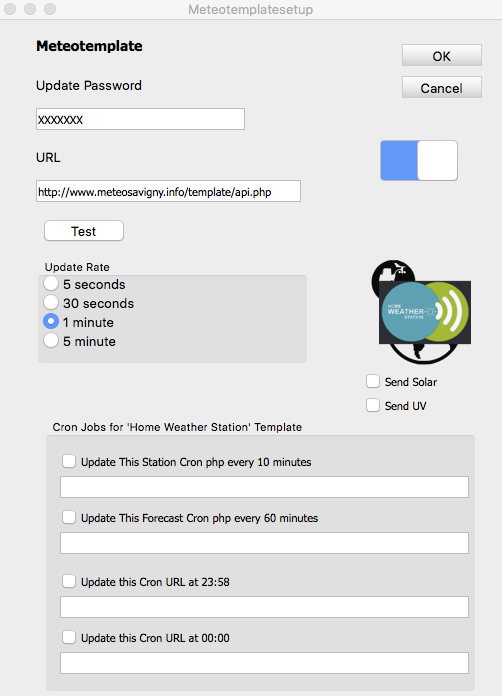Click the Test button
This screenshot has height=696, width=502.
[x=84, y=231]
